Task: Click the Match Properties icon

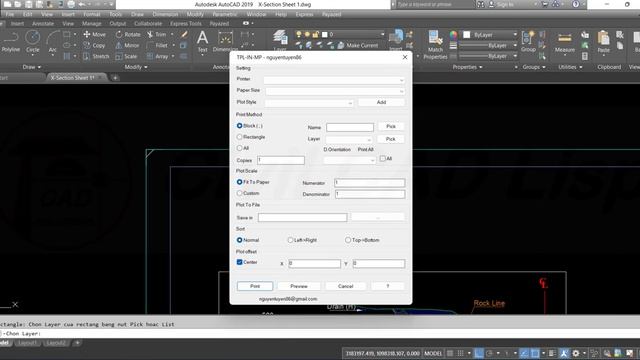Action: (x=435, y=44)
